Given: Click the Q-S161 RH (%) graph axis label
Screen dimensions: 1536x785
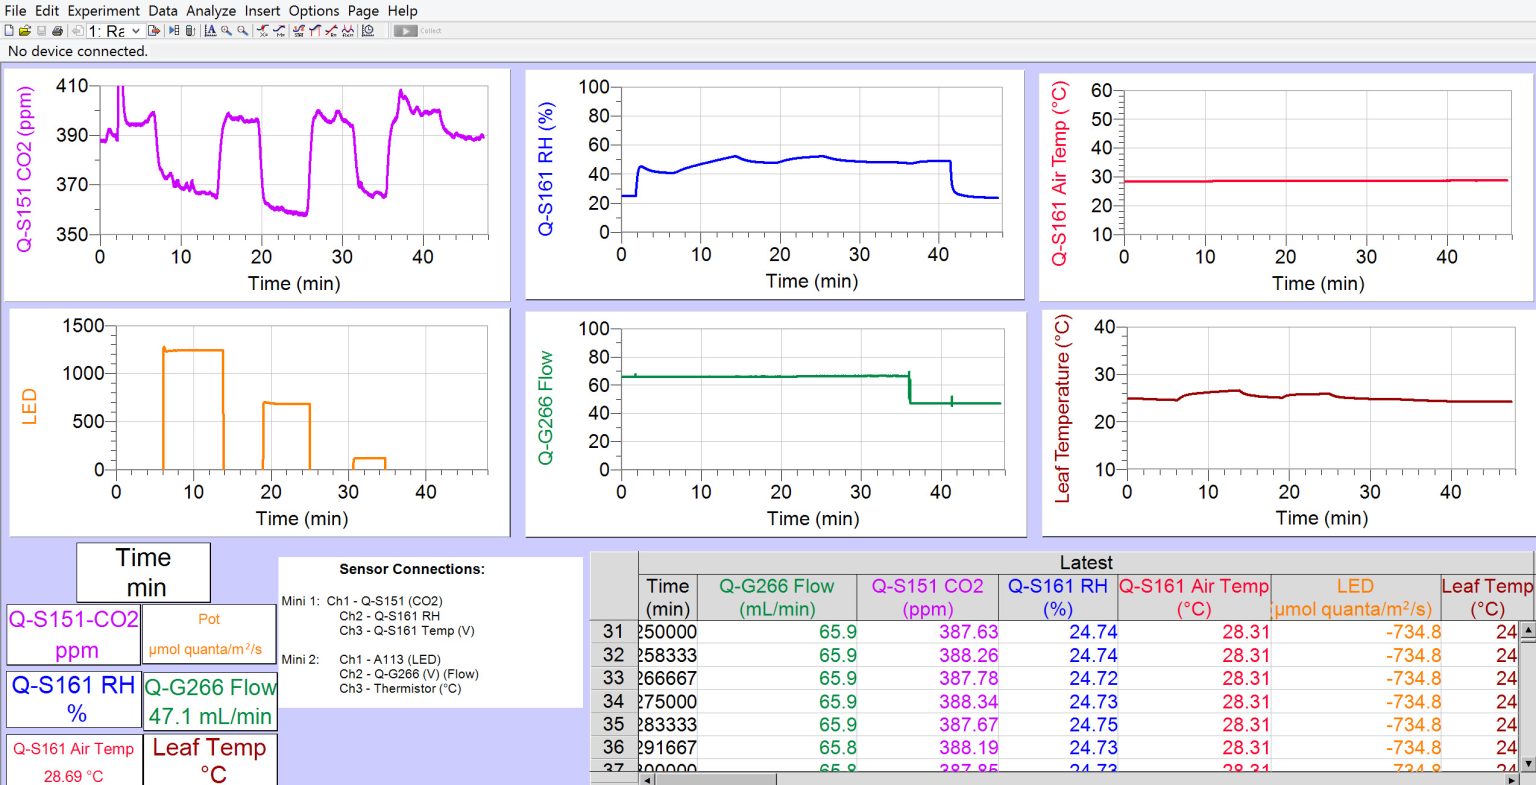Looking at the screenshot, I should pyautogui.click(x=546, y=169).
